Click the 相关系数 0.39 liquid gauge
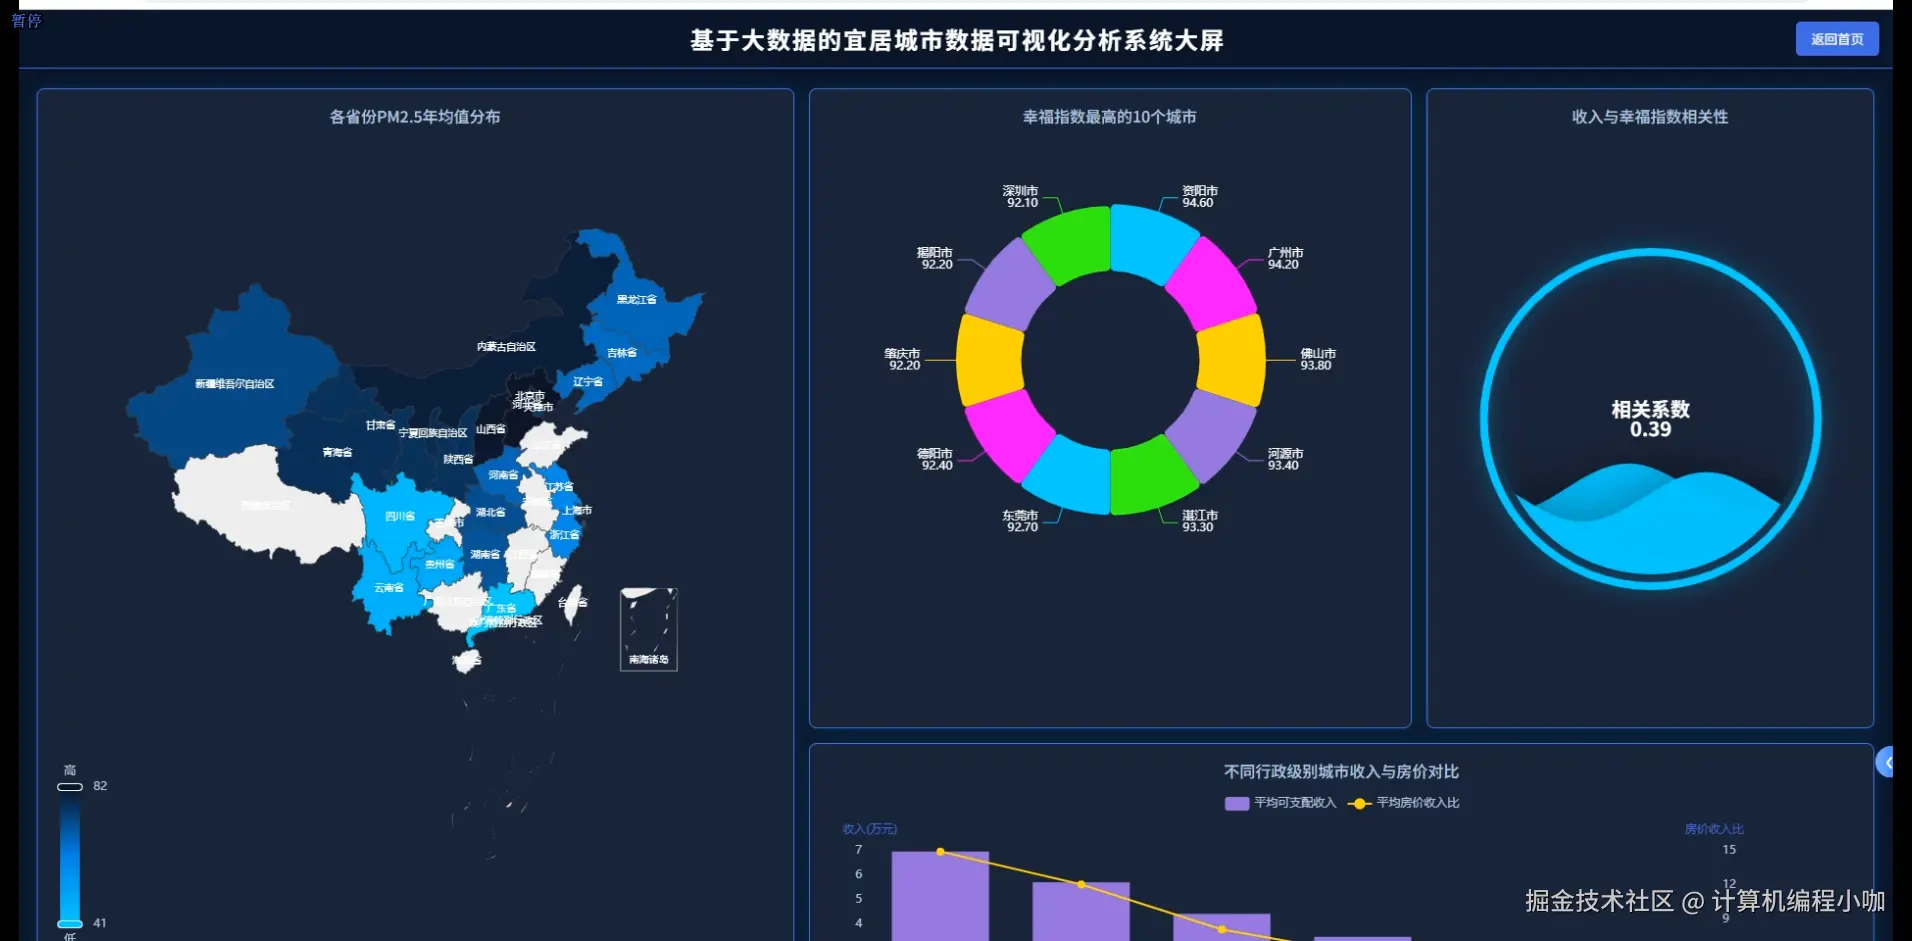 tap(1650, 419)
